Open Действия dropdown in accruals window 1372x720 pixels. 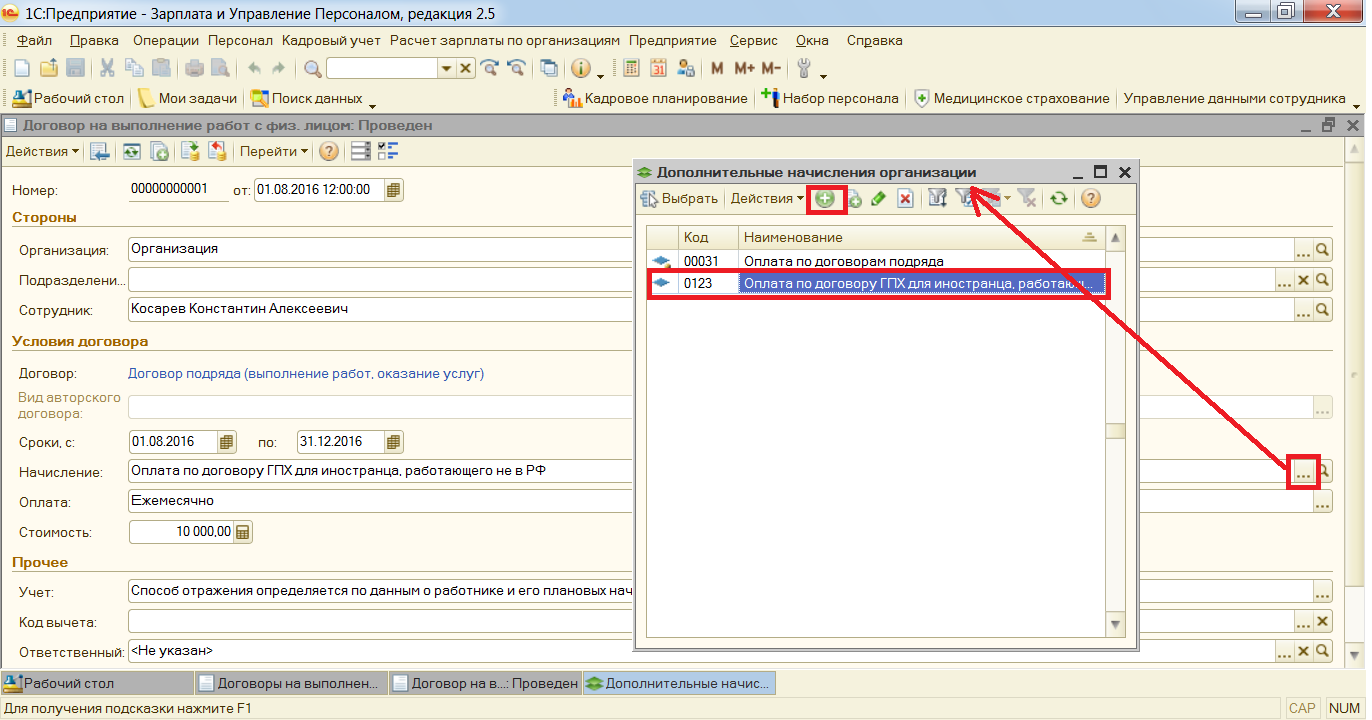[767, 199]
